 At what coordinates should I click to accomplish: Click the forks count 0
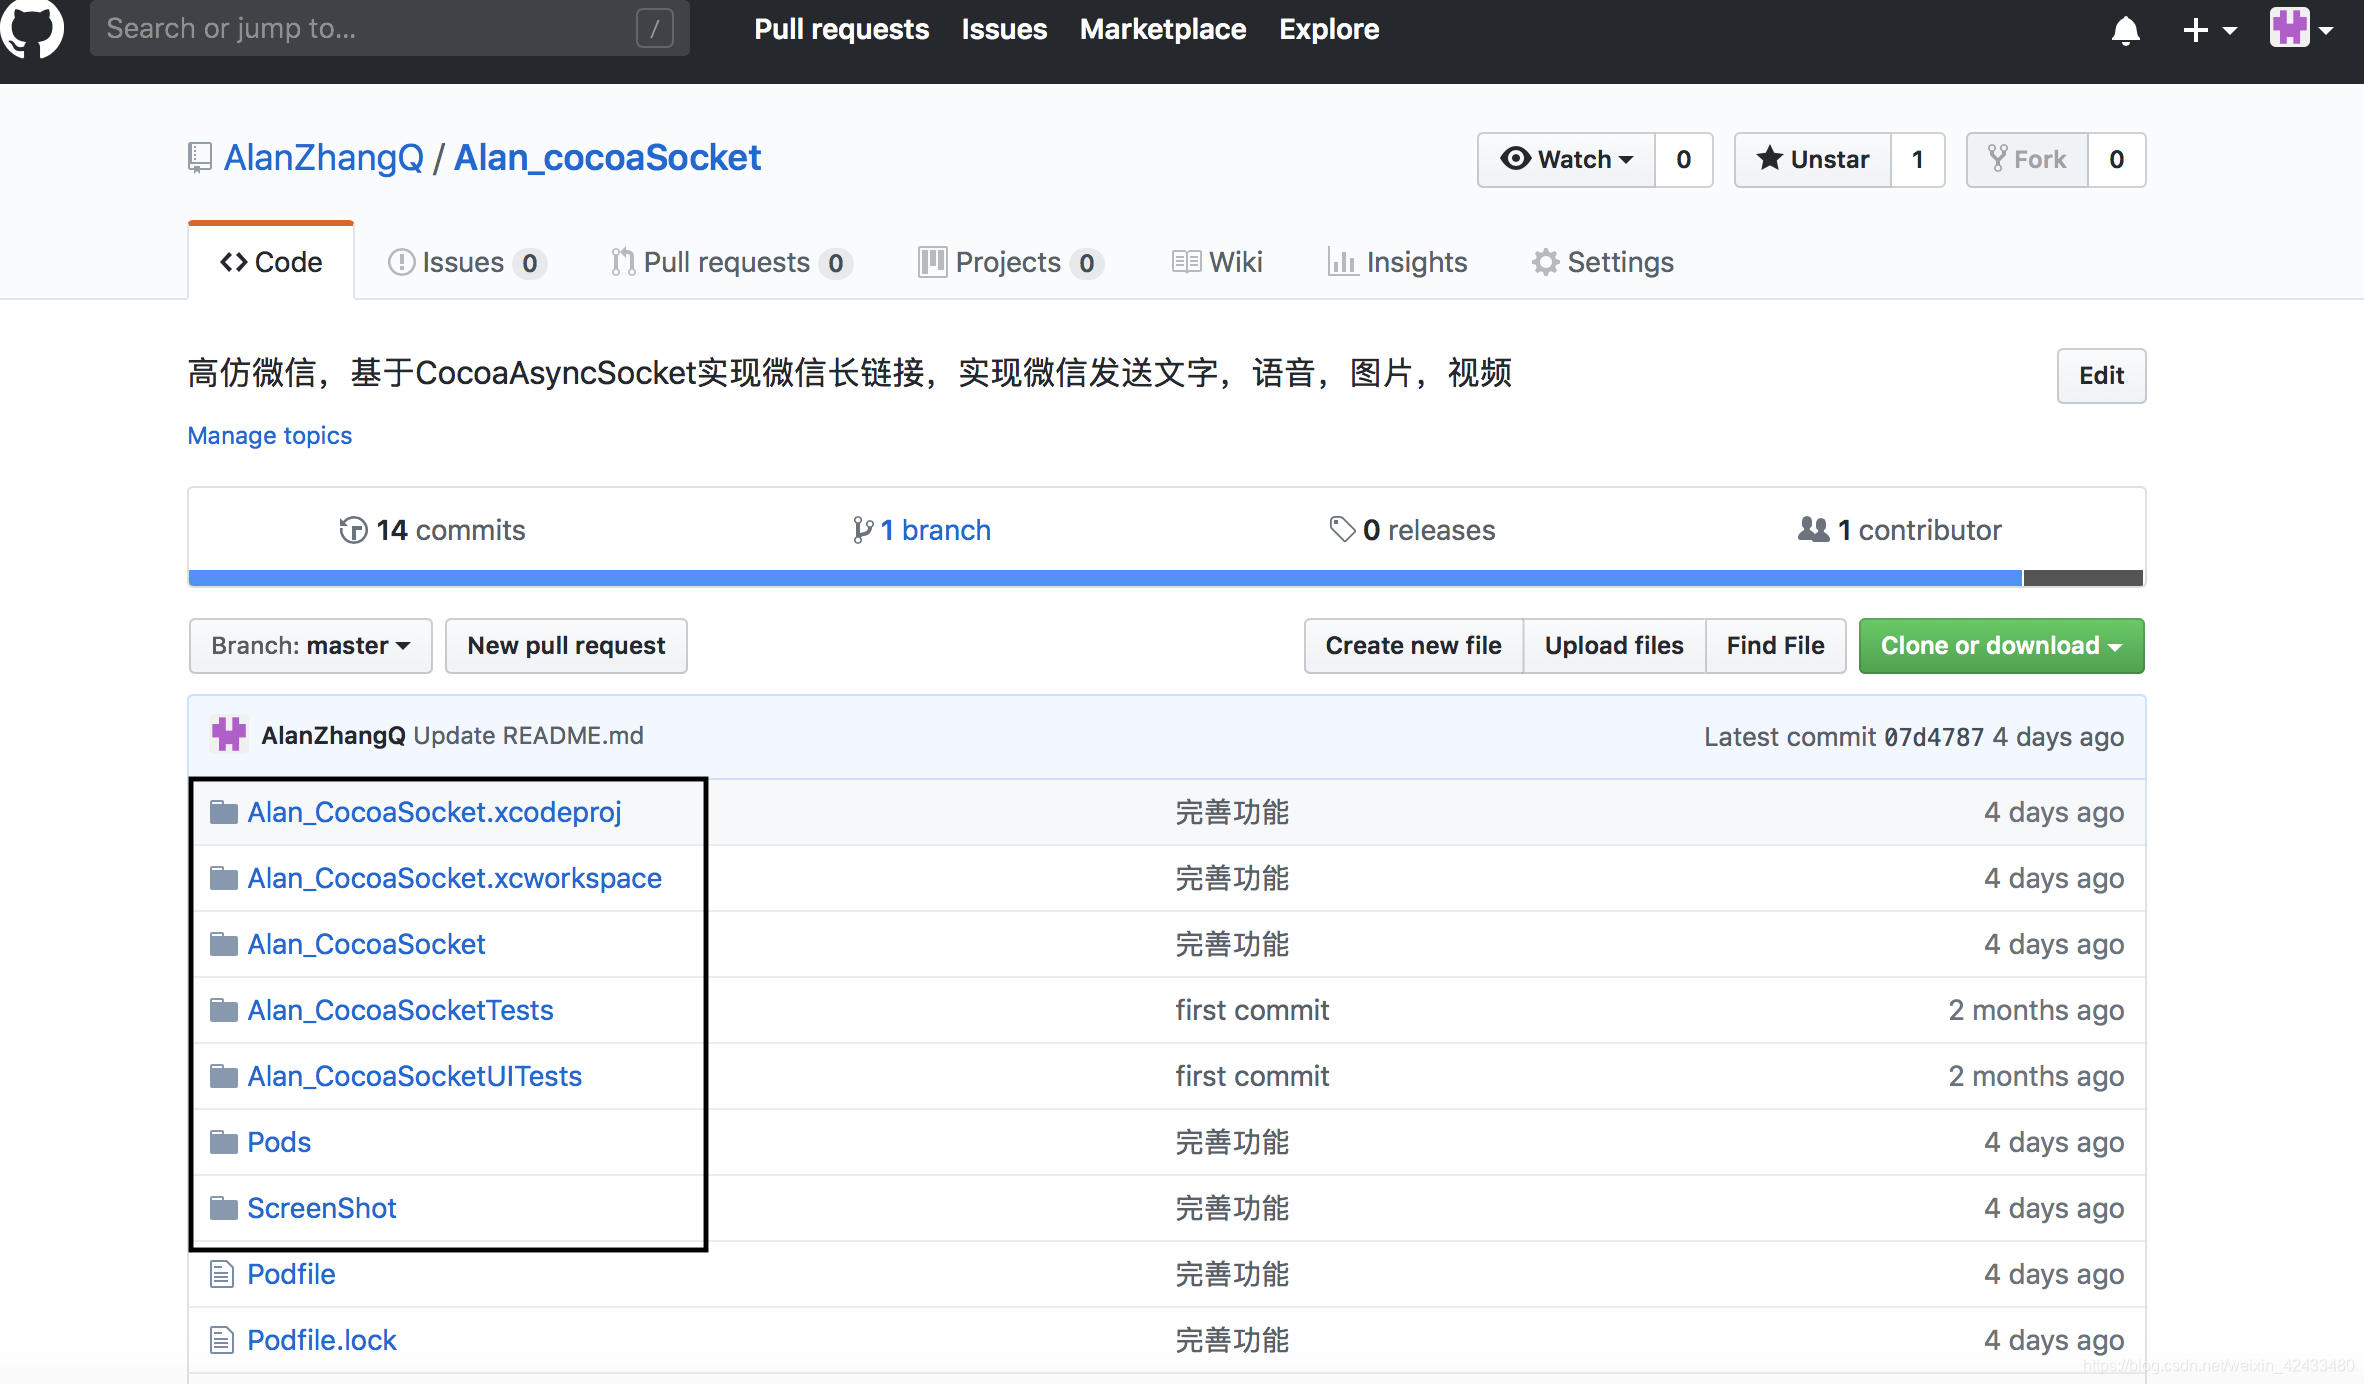[2116, 159]
